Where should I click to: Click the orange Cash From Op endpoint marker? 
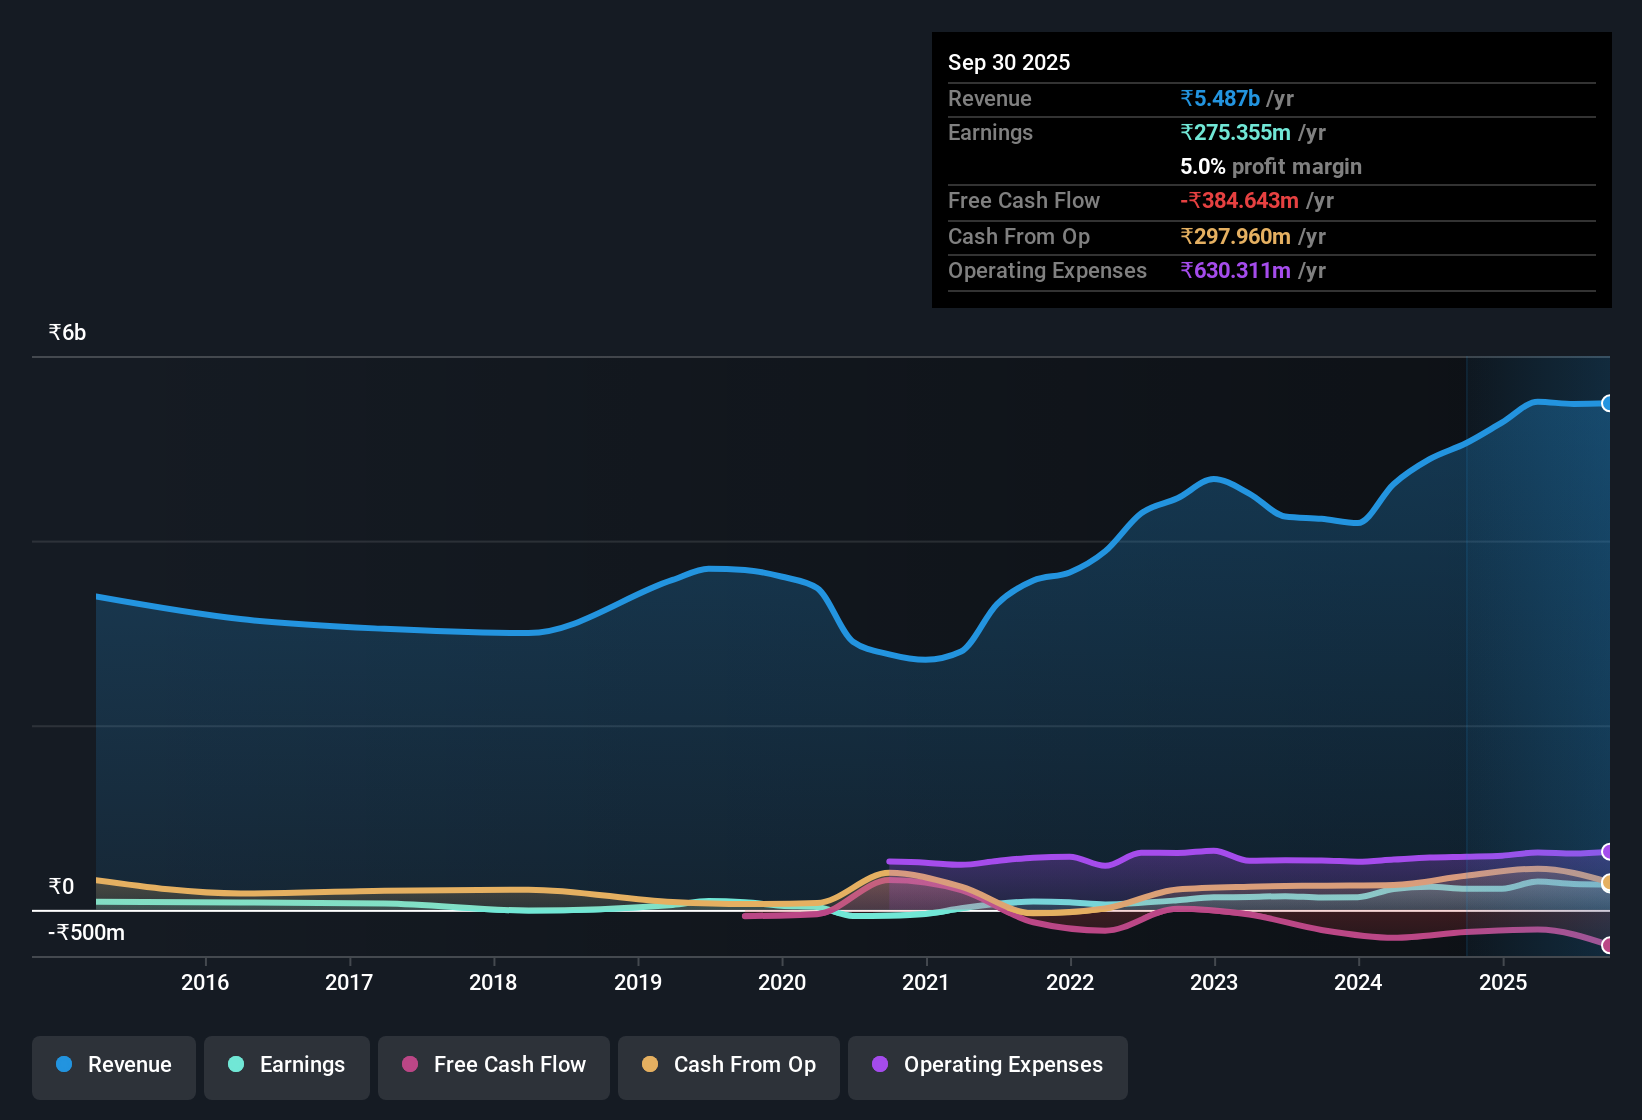tap(1608, 883)
